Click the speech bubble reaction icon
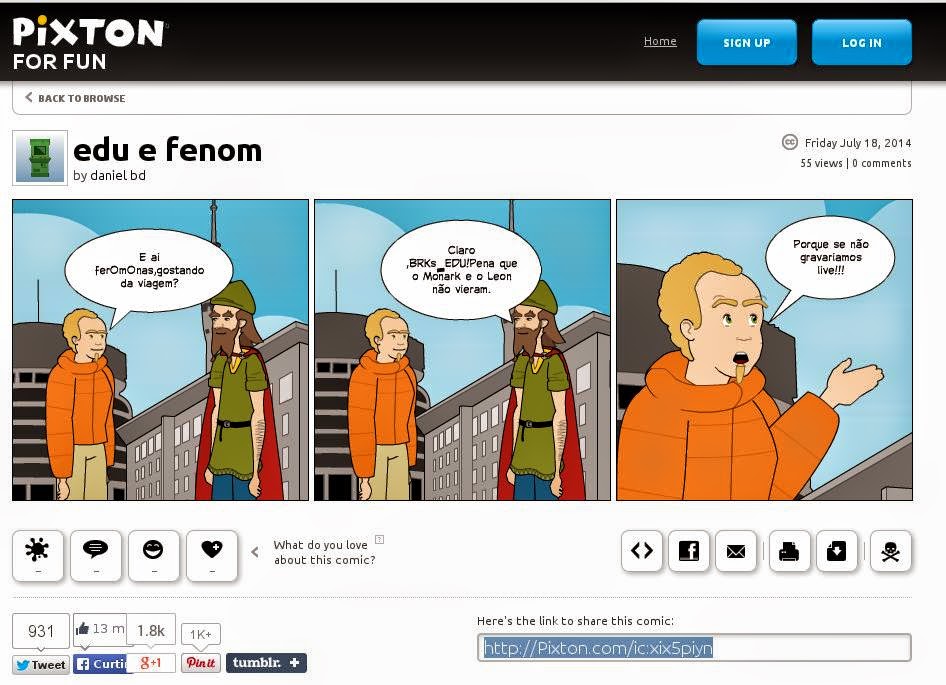This screenshot has width=946, height=685. click(x=95, y=556)
